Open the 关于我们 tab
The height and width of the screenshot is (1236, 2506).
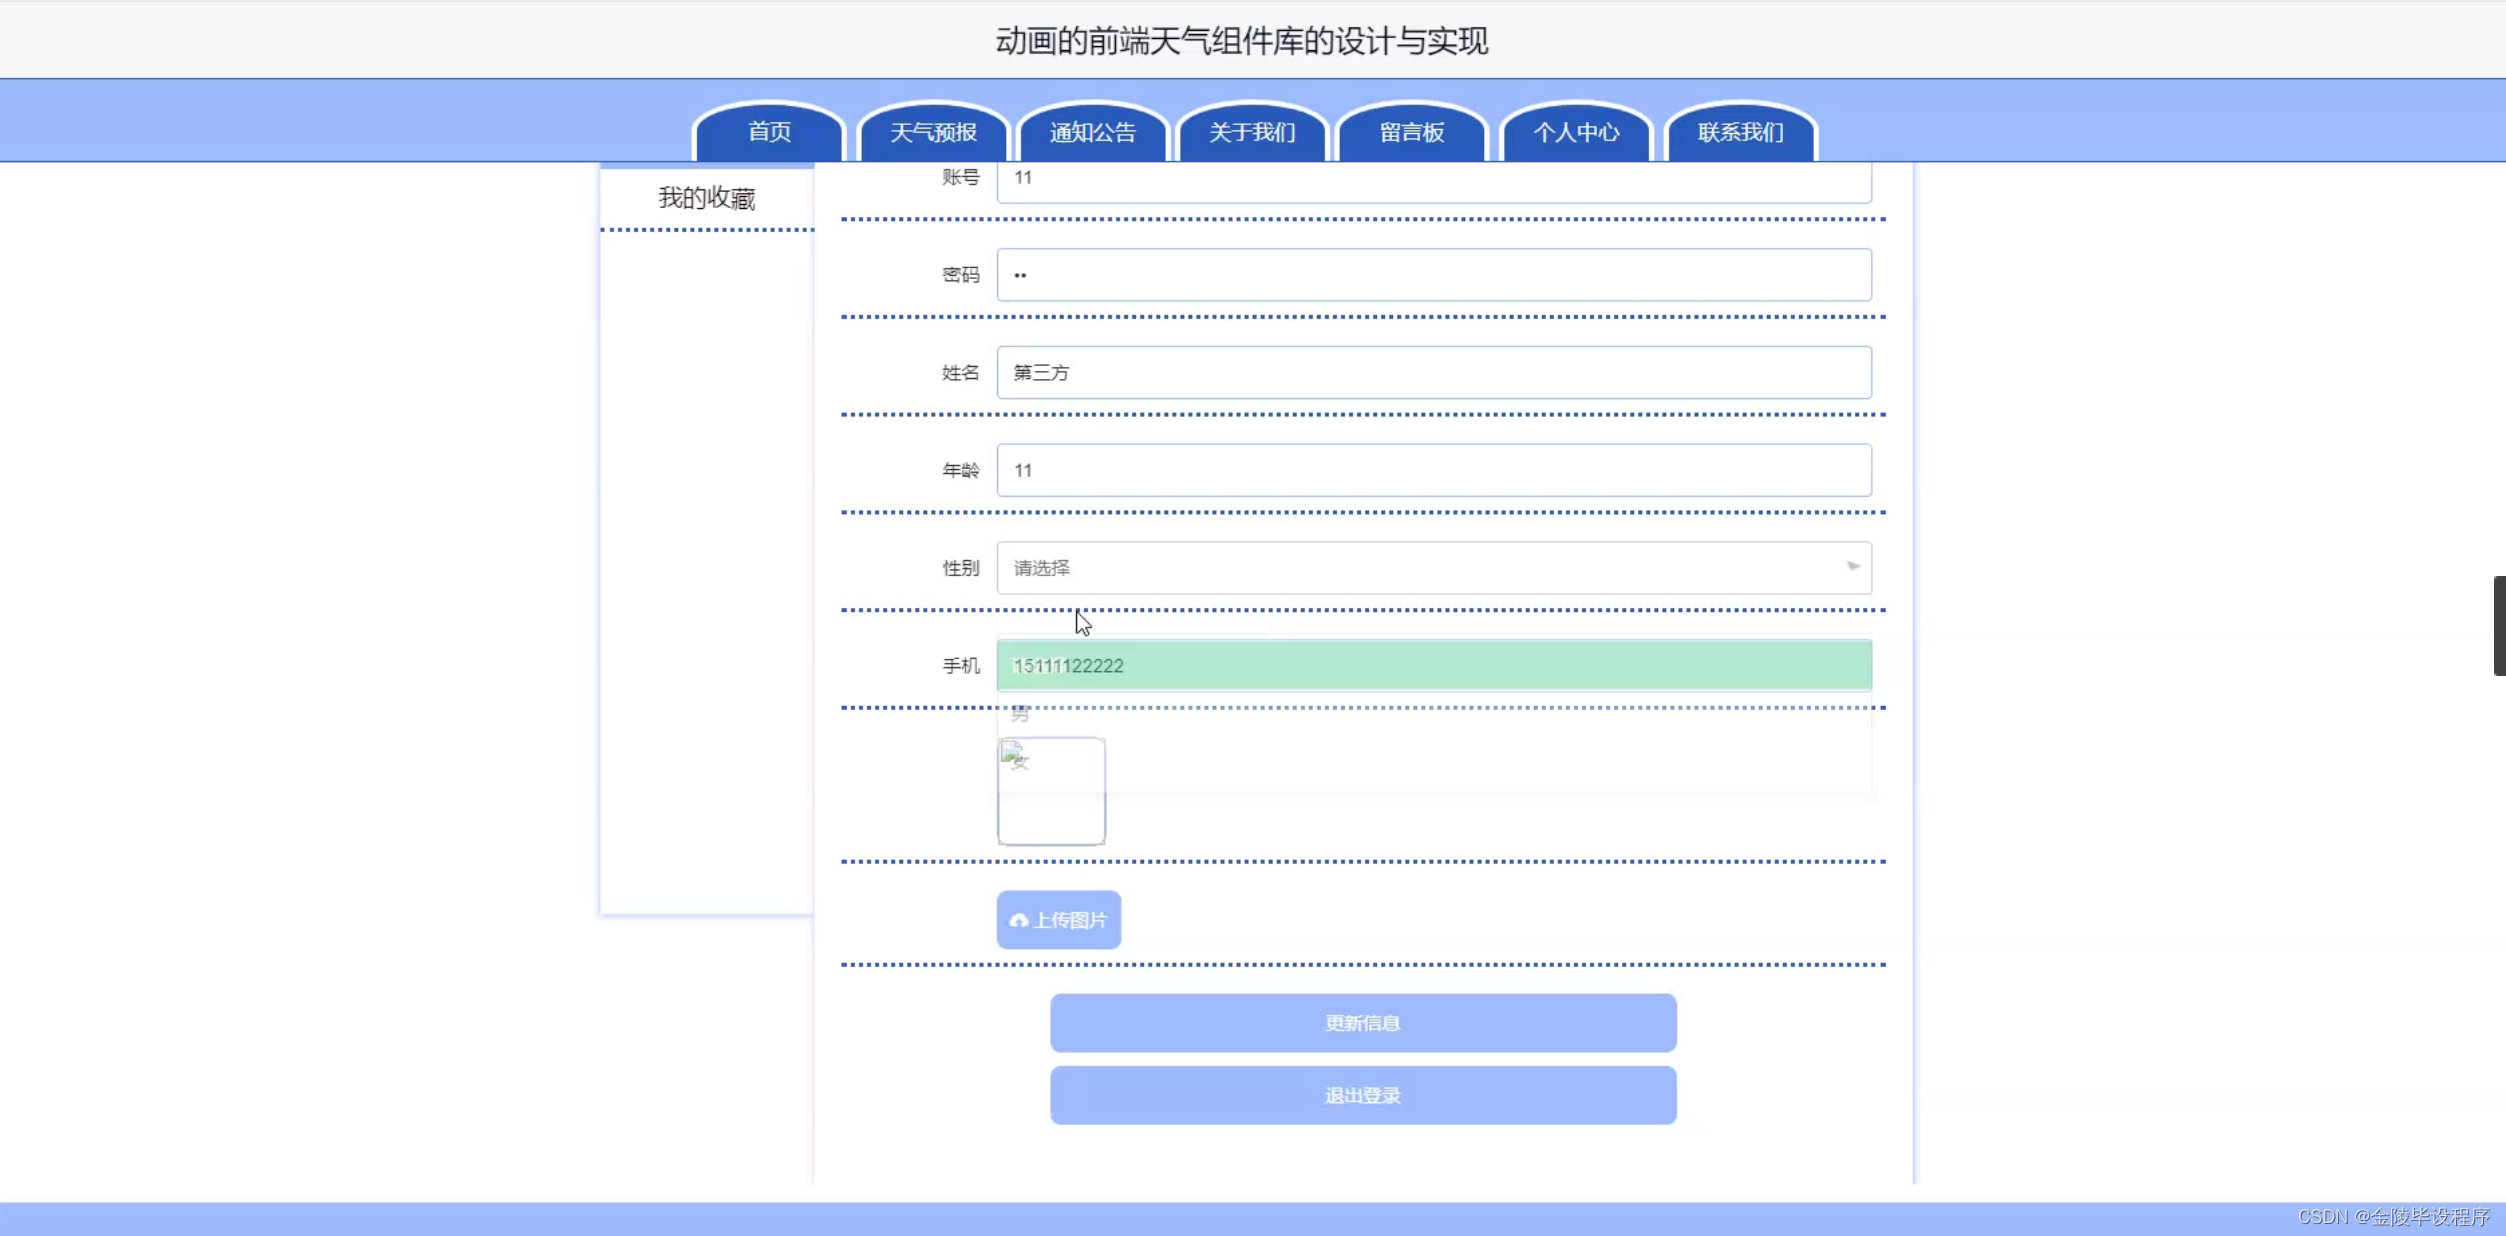[1252, 132]
